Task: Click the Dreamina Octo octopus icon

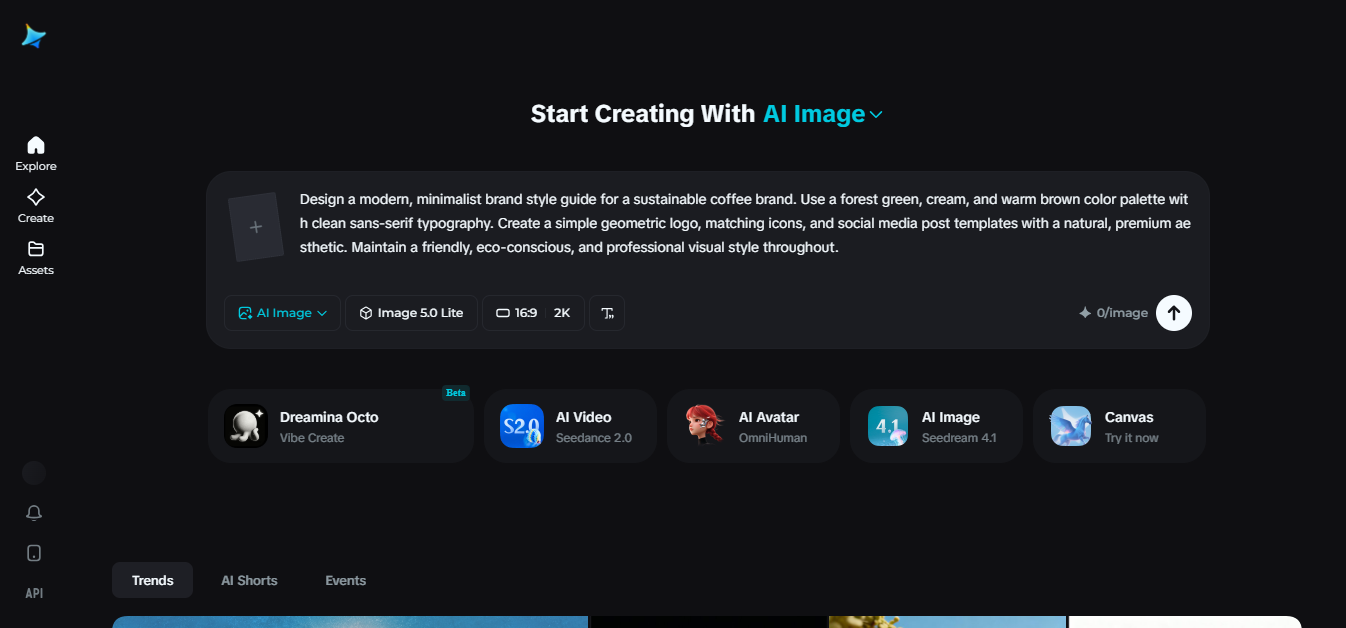Action: point(245,426)
